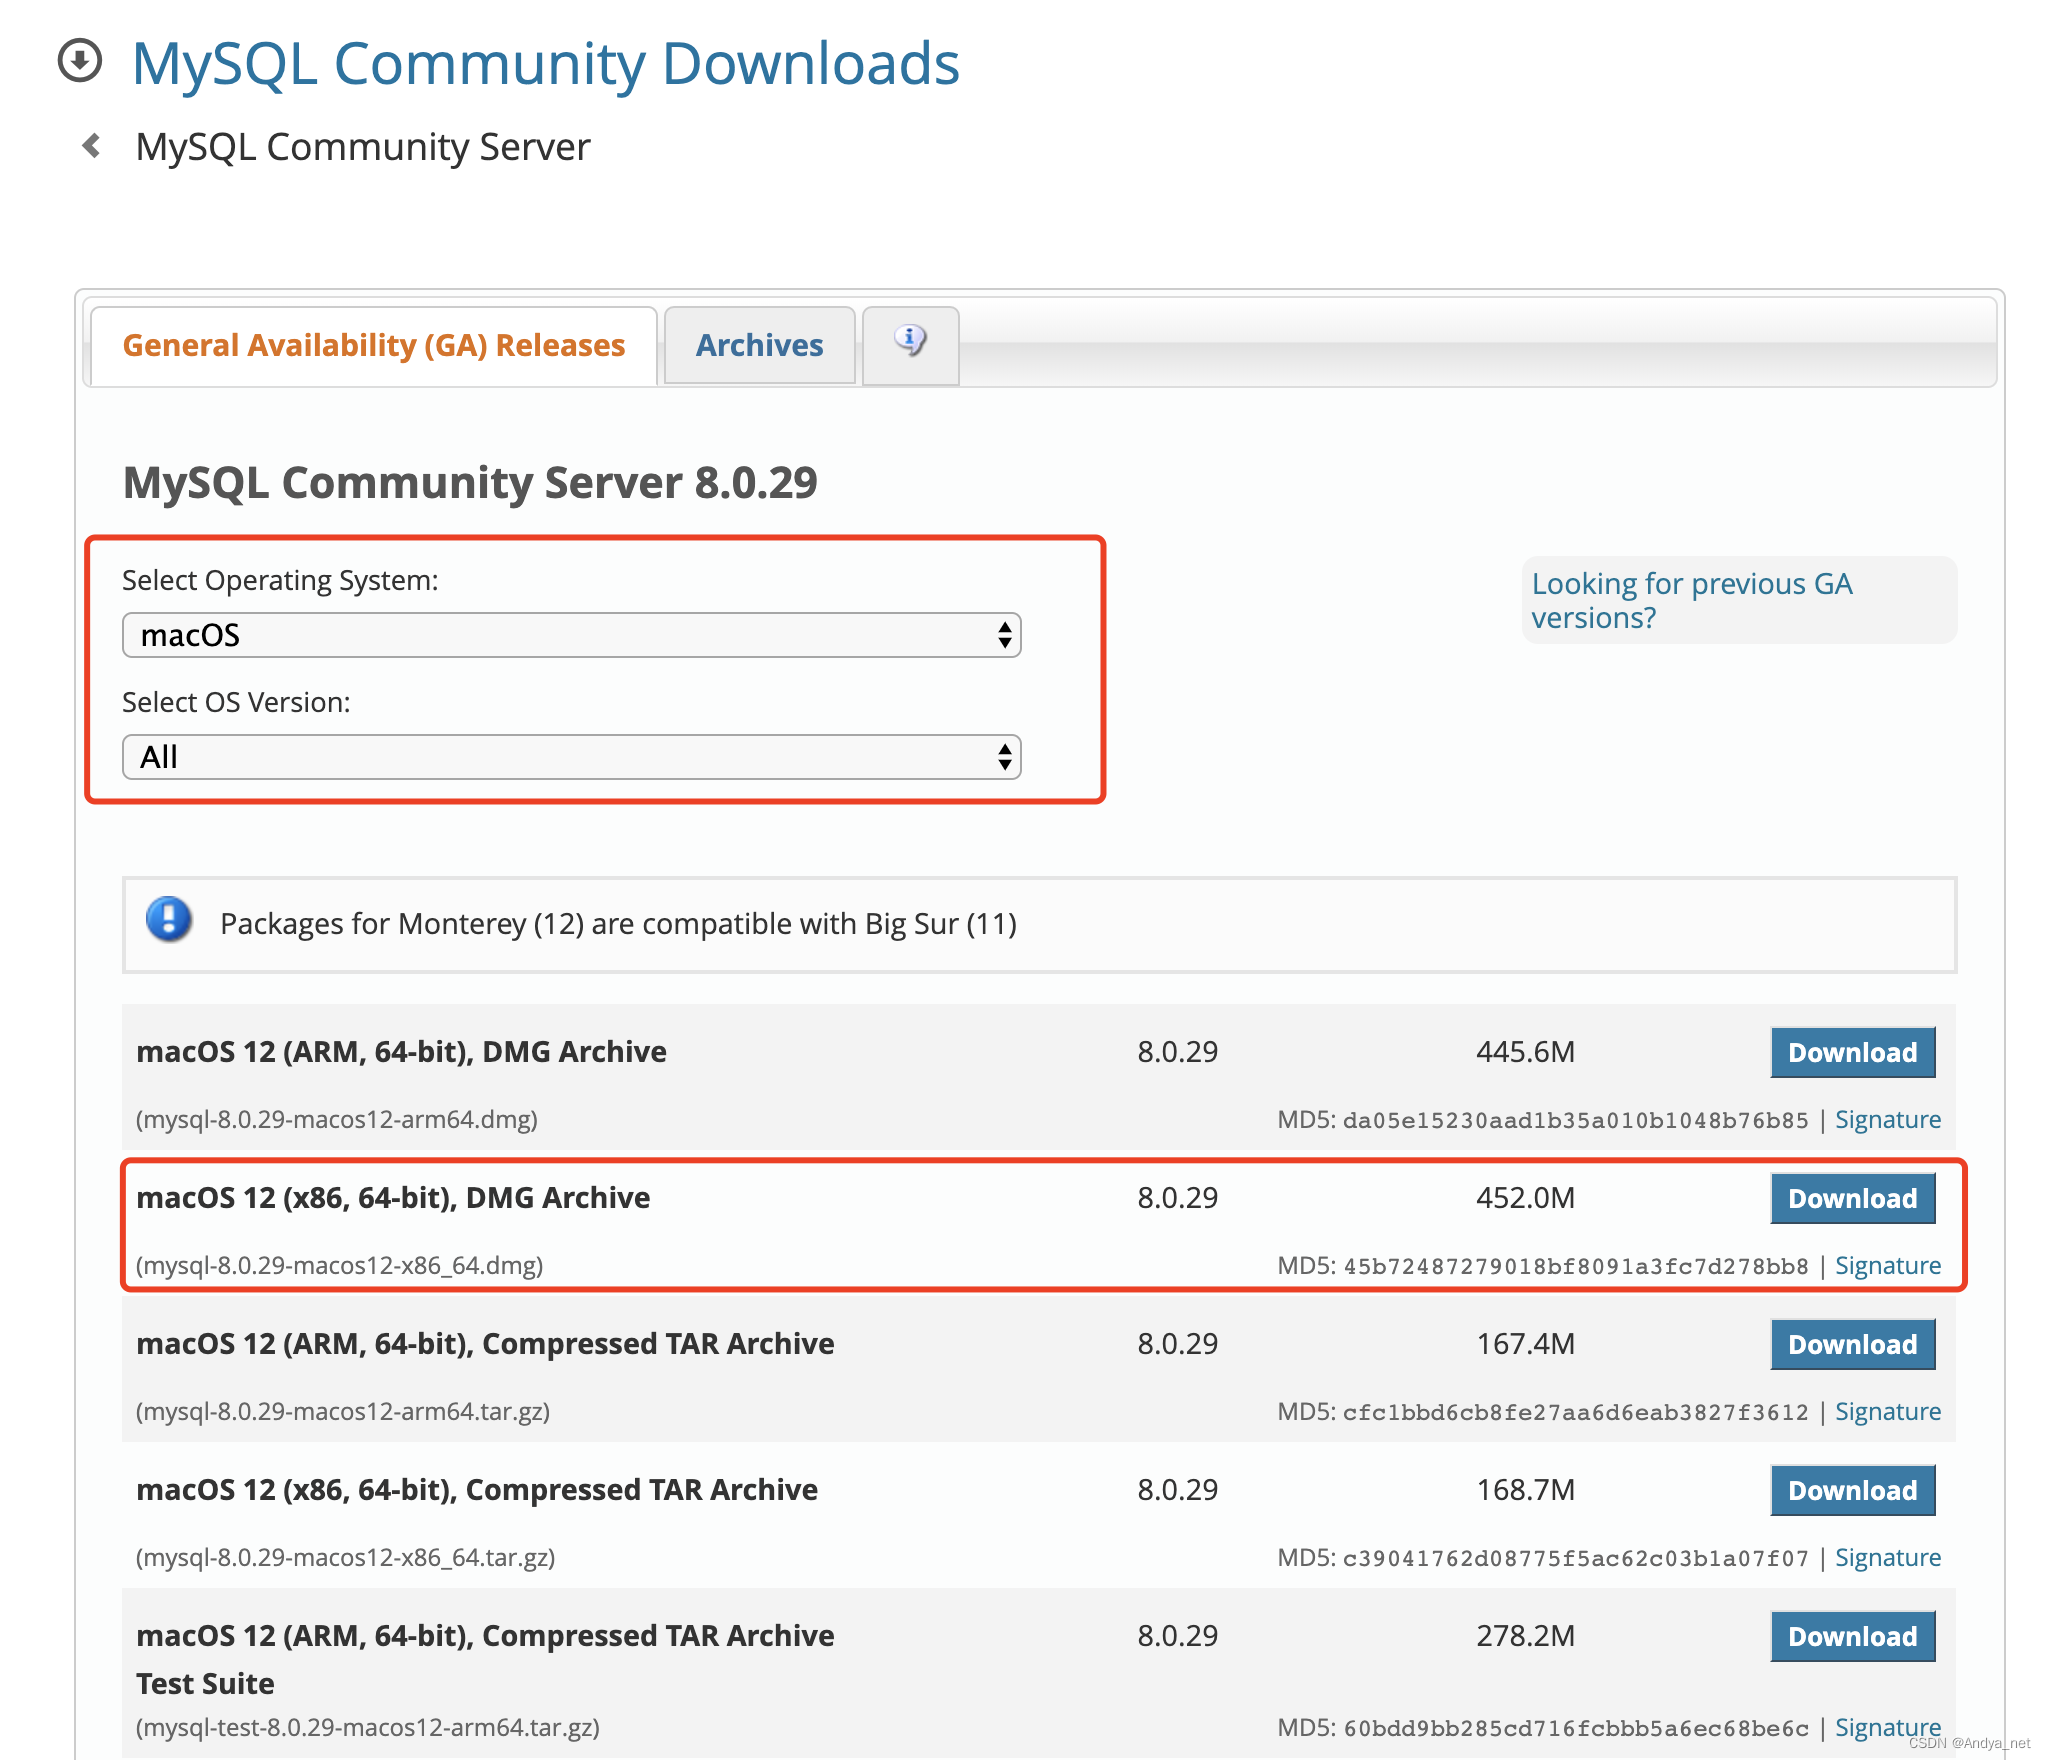Image resolution: width=2046 pixels, height=1760 pixels.
Task: Click macOS 12 (x86, 64-bit), DMG Archive title
Action: coord(393,1198)
